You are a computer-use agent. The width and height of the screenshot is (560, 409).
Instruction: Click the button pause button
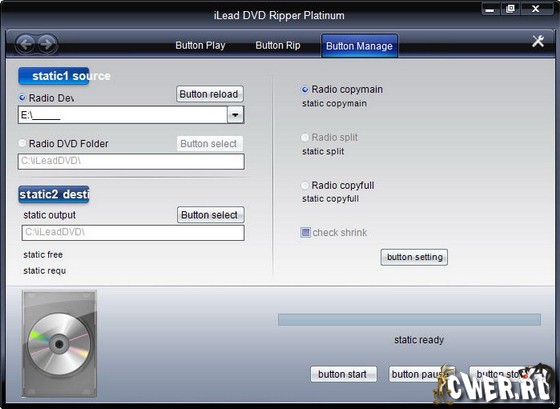[421, 374]
